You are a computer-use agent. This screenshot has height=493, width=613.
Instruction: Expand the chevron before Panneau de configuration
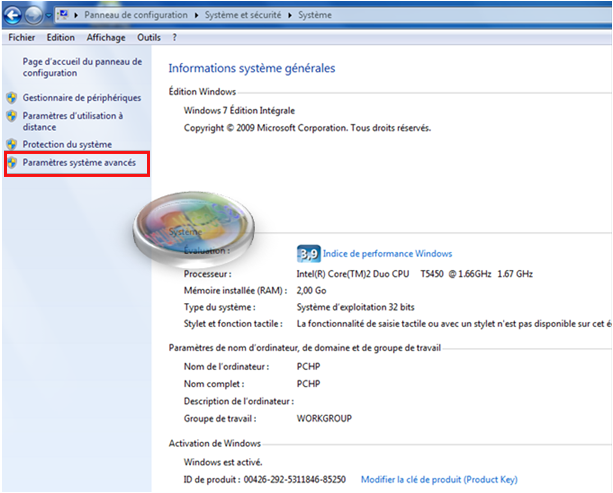tap(76, 15)
